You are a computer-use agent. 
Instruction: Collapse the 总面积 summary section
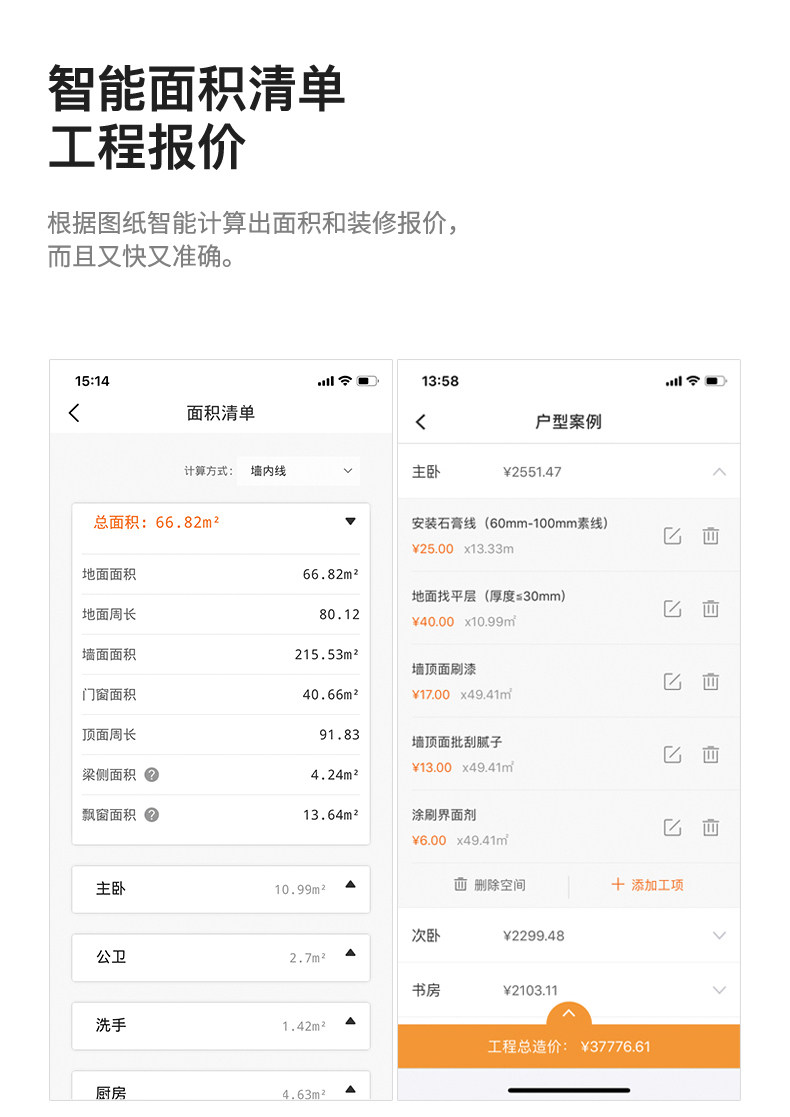[x=350, y=521]
